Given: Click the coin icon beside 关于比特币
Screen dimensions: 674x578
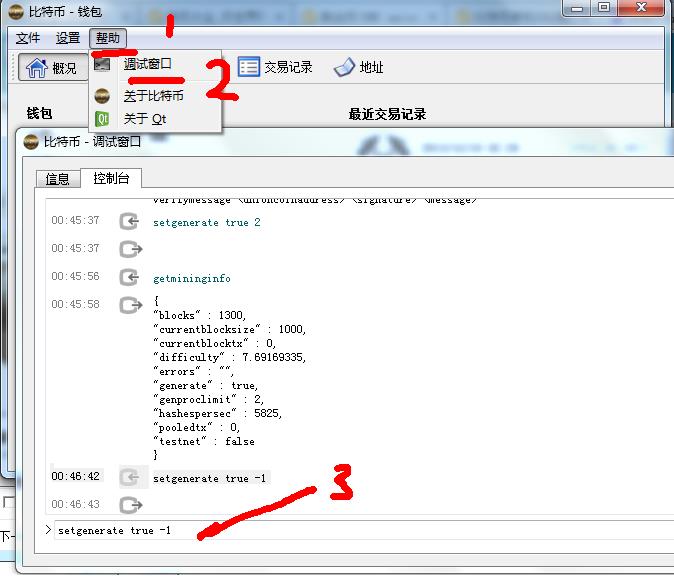Looking at the screenshot, I should (102, 96).
